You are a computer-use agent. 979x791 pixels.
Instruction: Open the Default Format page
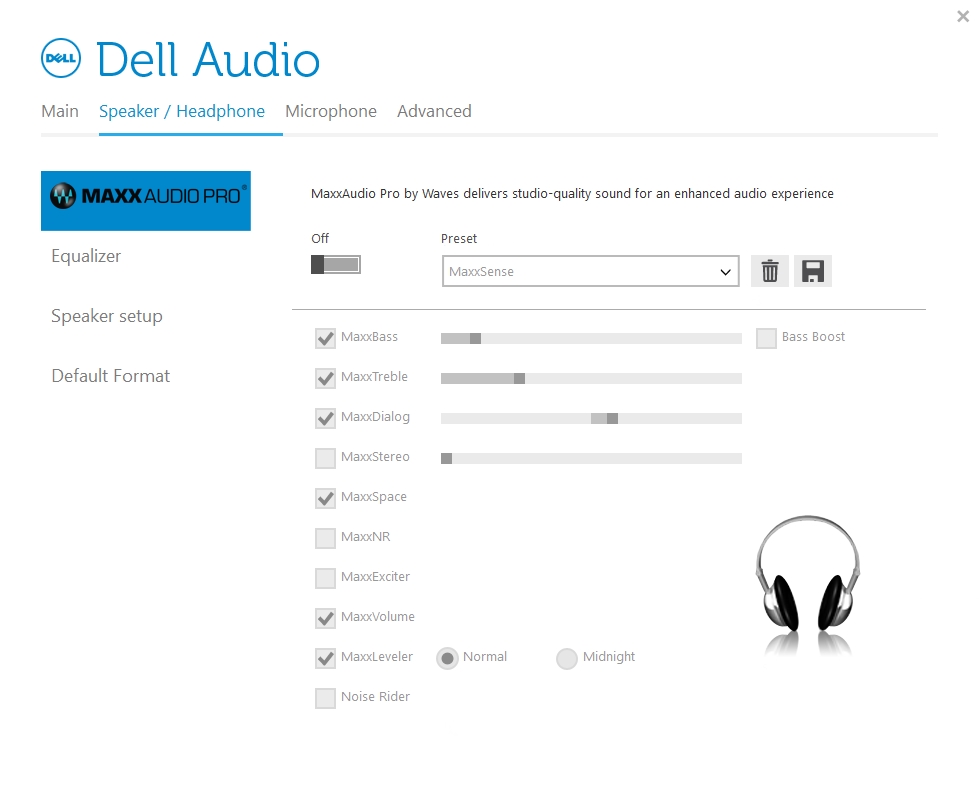[110, 376]
